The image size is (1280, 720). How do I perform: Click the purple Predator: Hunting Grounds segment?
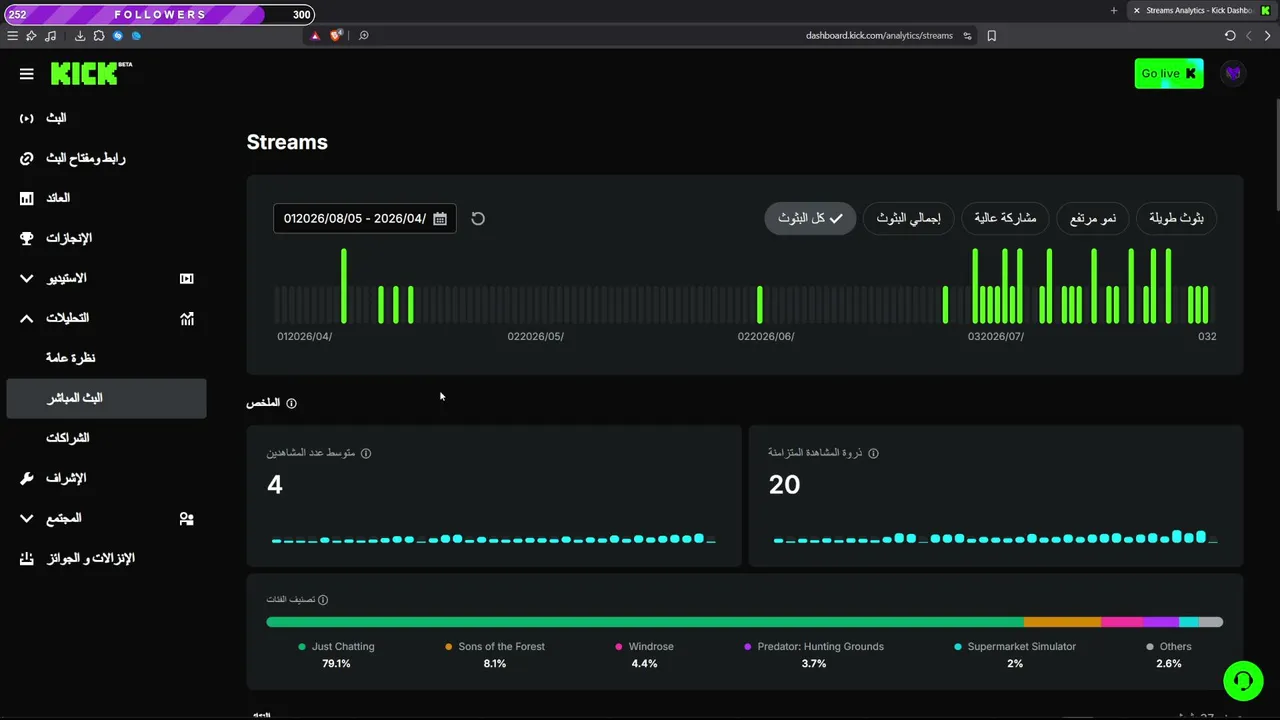click(1161, 622)
